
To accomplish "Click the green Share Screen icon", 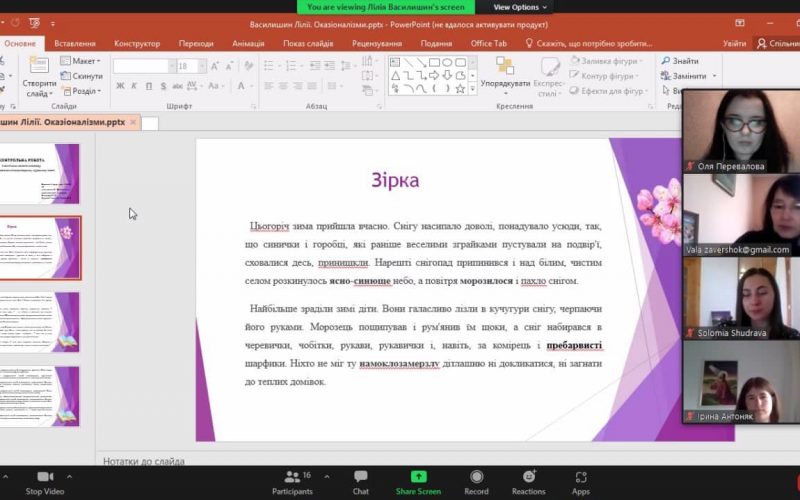I will coord(418,477).
